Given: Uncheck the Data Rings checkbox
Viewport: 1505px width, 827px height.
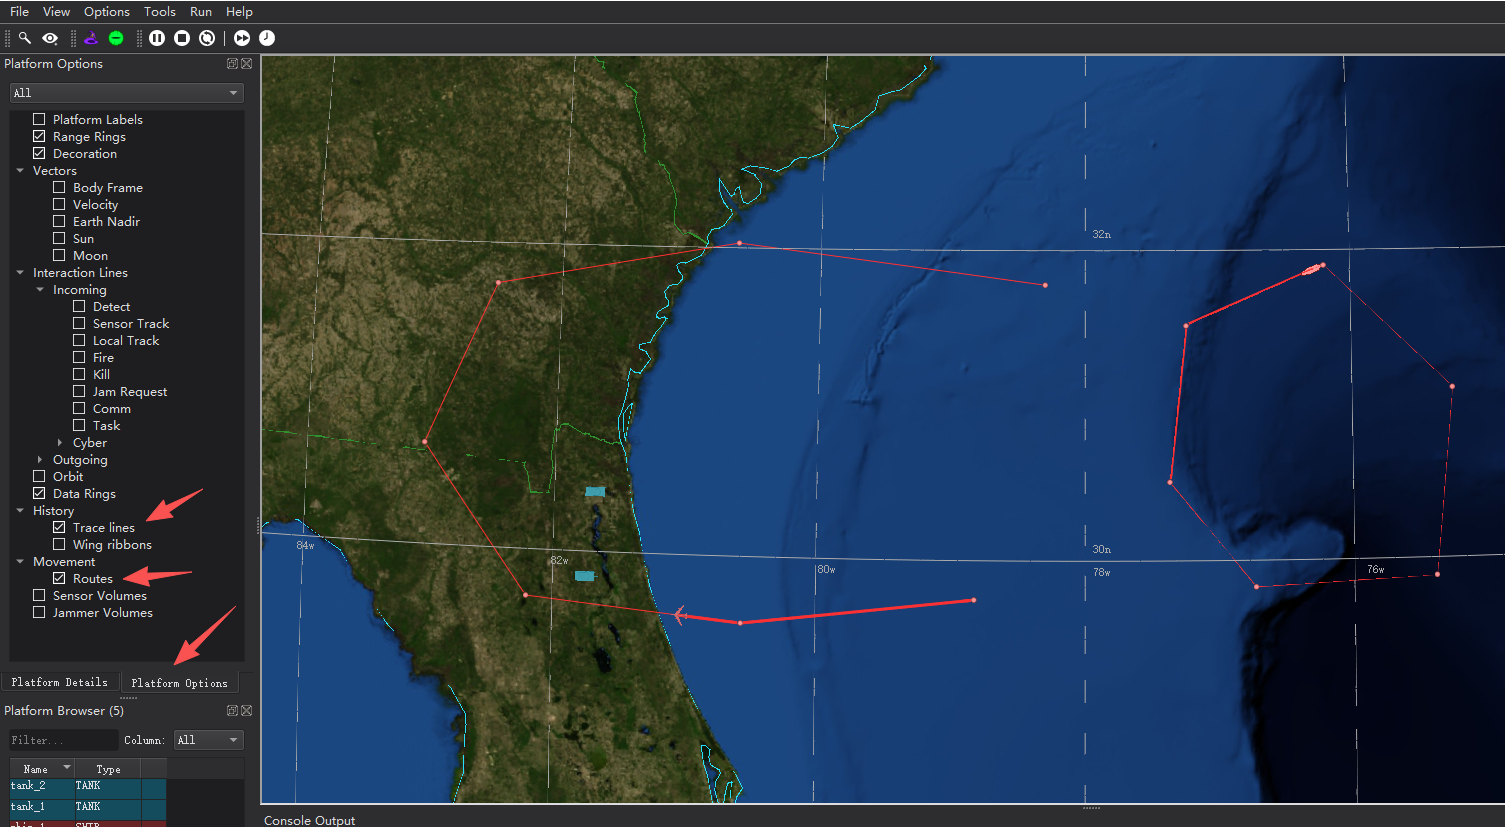Looking at the screenshot, I should pyautogui.click(x=39, y=493).
